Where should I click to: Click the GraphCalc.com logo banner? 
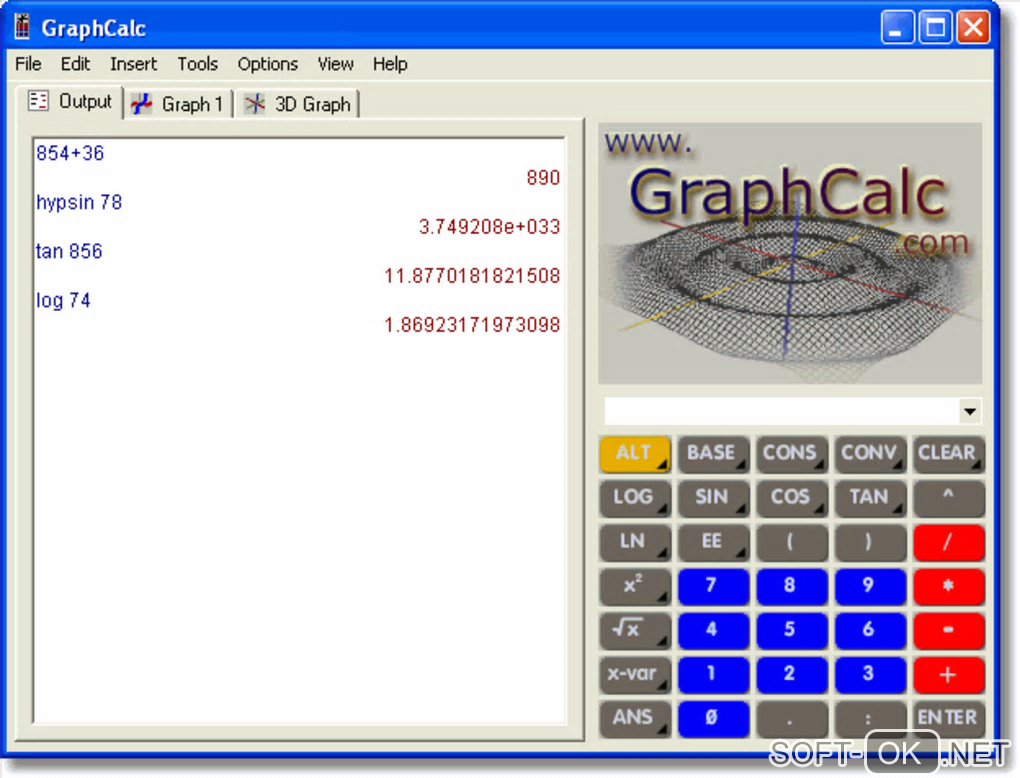click(790, 253)
